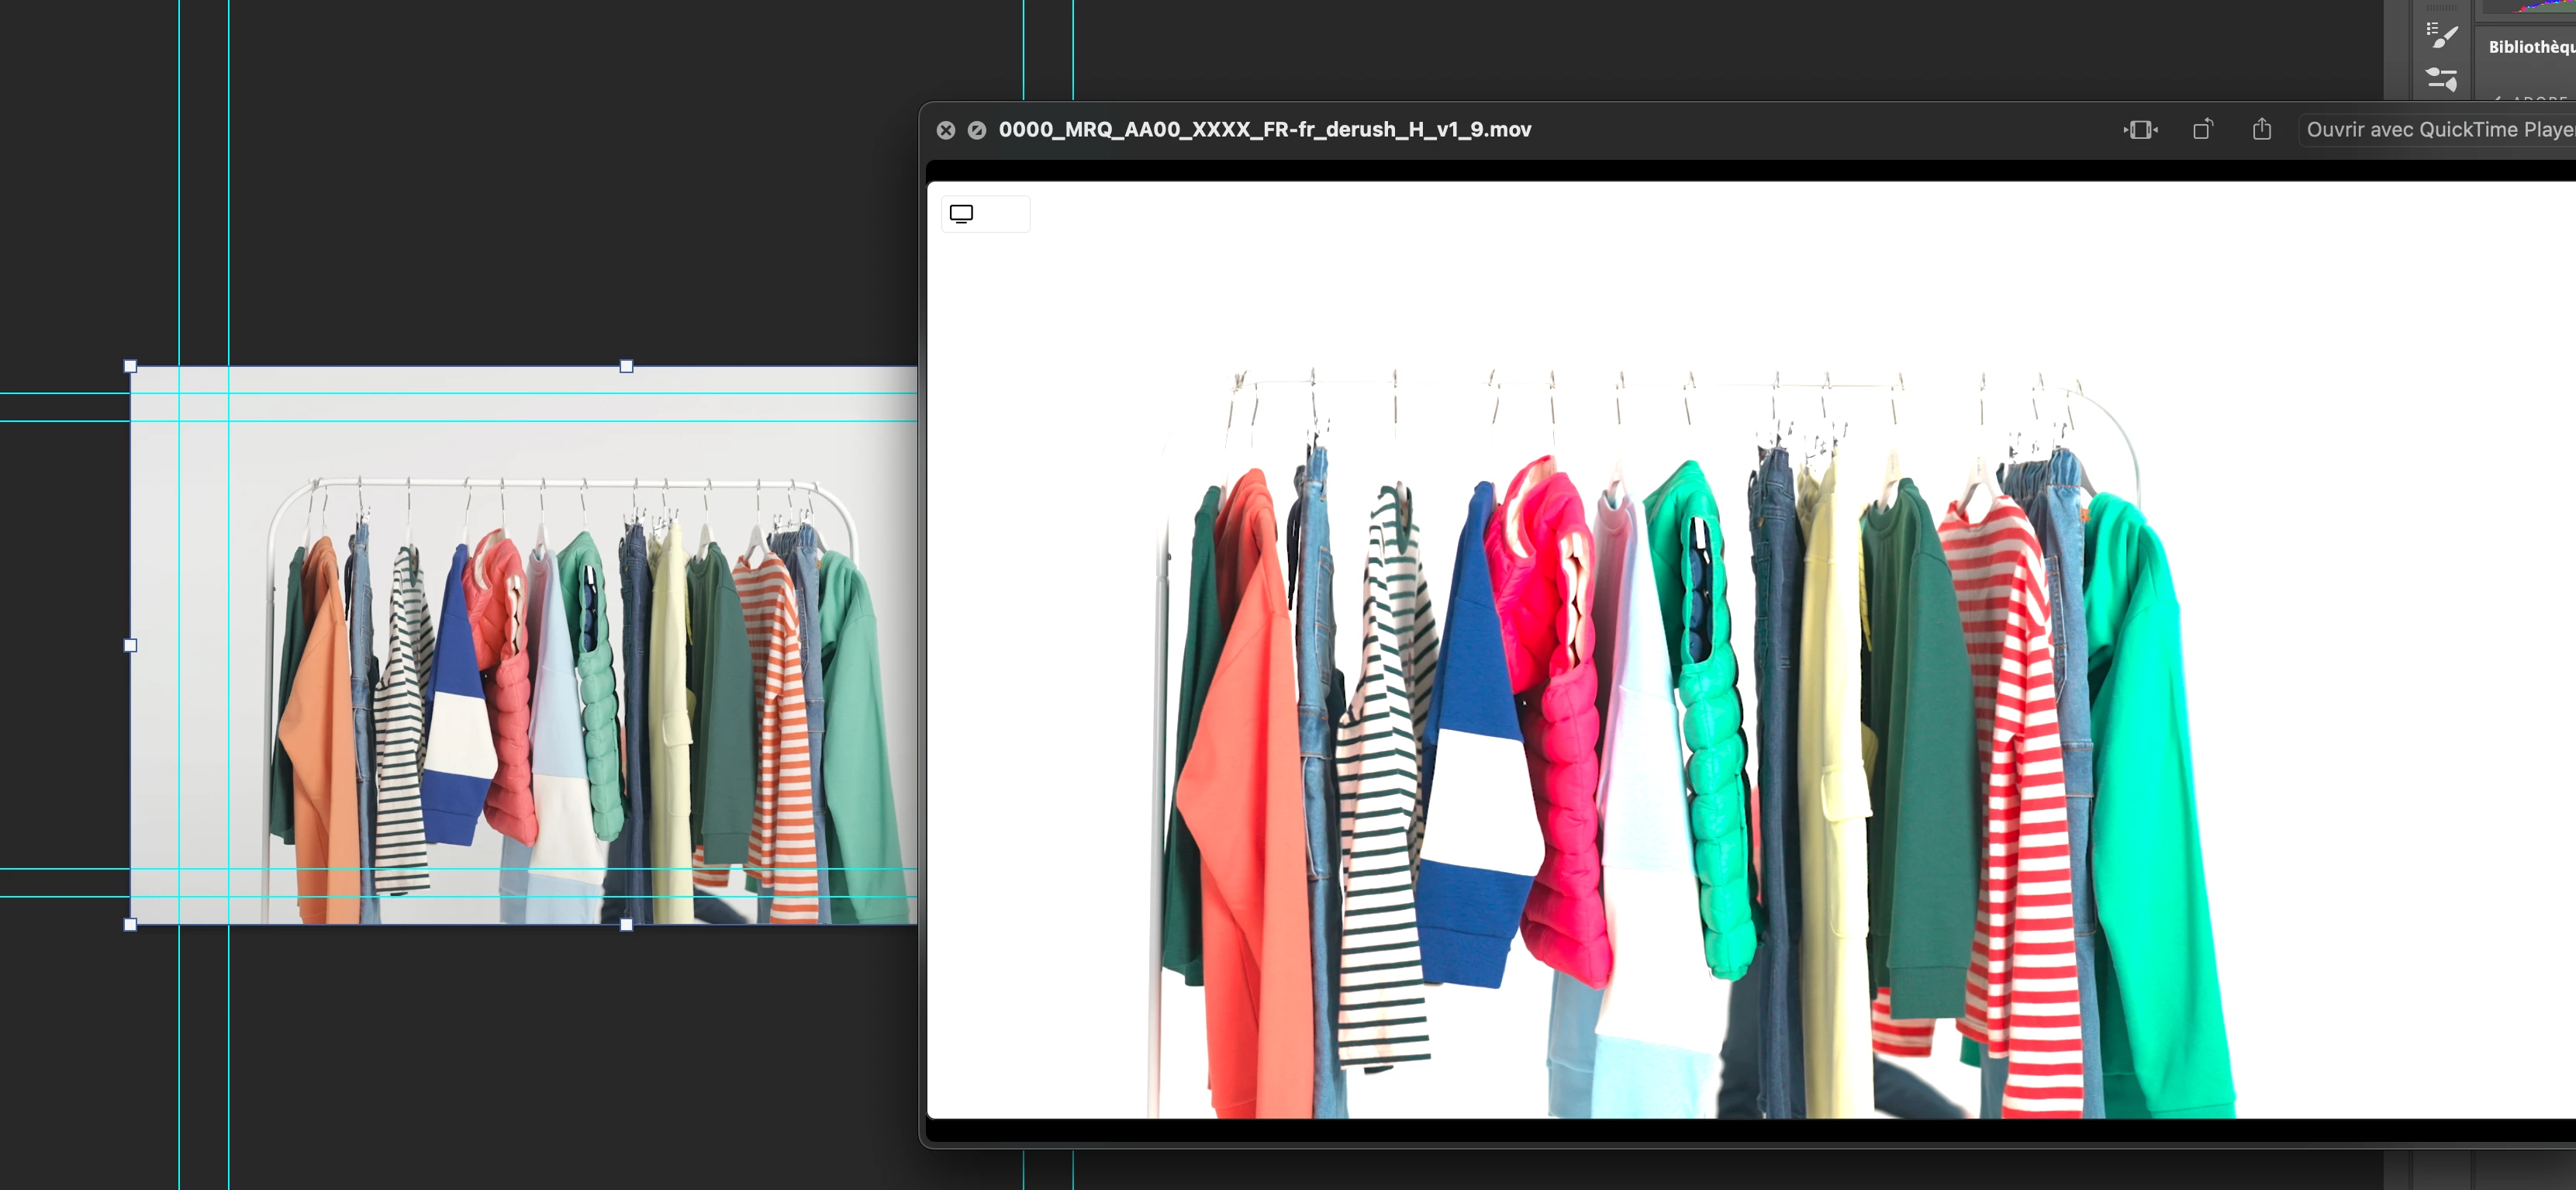Click the top-left transform handle
2576x1190 pixels.
(x=130, y=366)
